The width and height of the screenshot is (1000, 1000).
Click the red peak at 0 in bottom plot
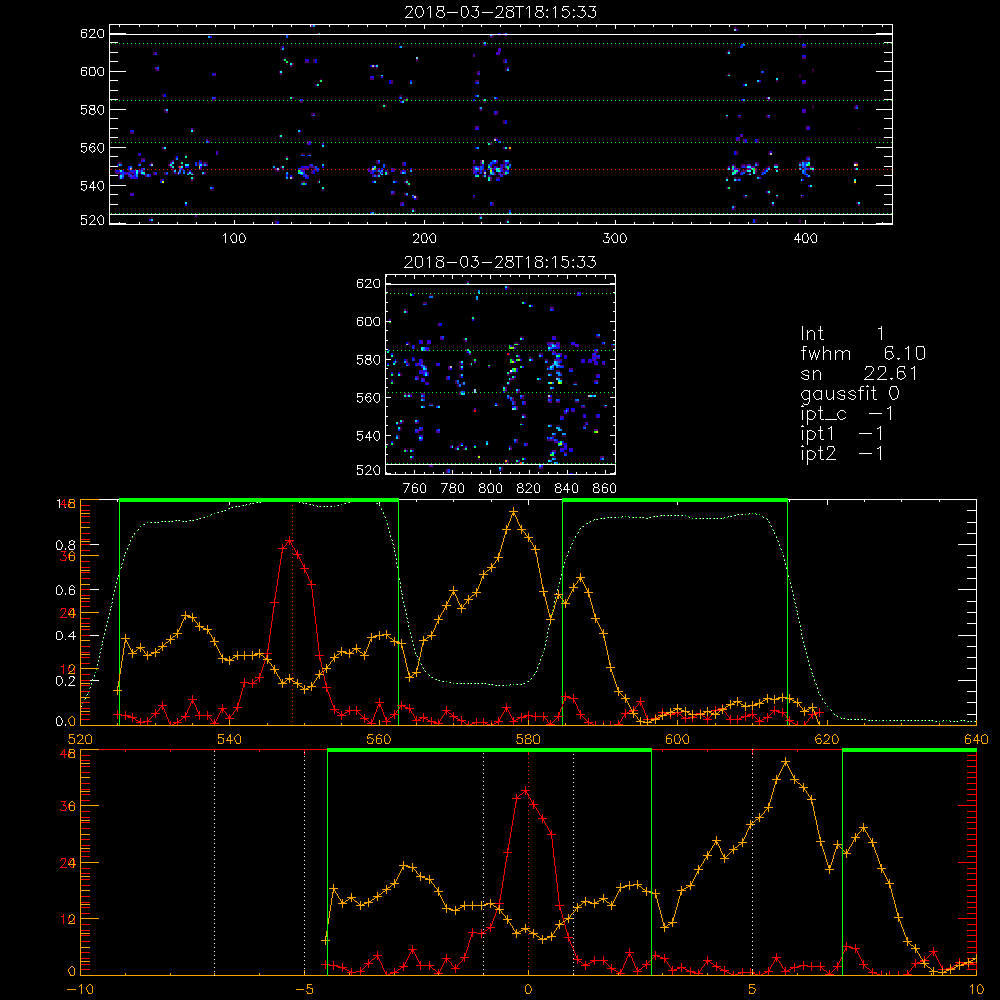[526, 791]
